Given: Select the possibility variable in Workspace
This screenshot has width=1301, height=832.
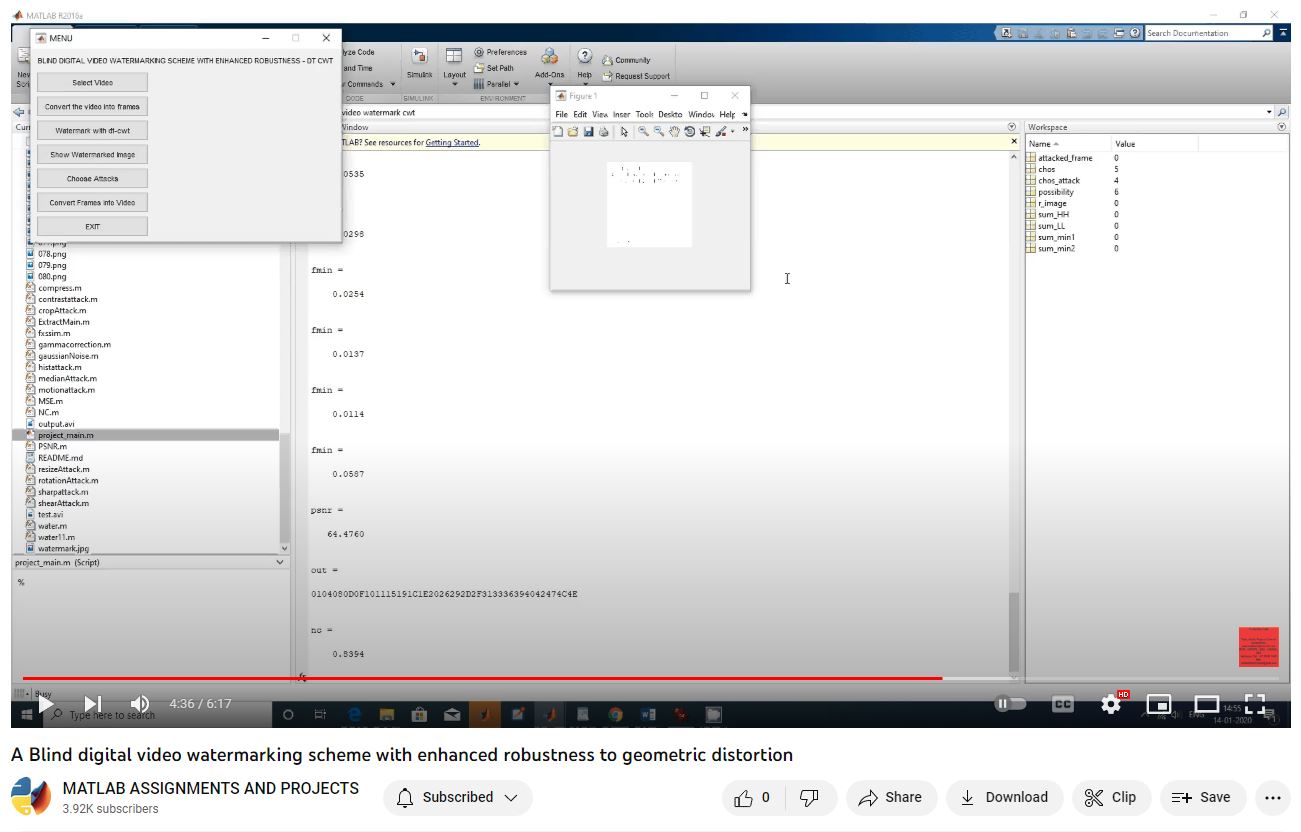Looking at the screenshot, I should 1056,192.
